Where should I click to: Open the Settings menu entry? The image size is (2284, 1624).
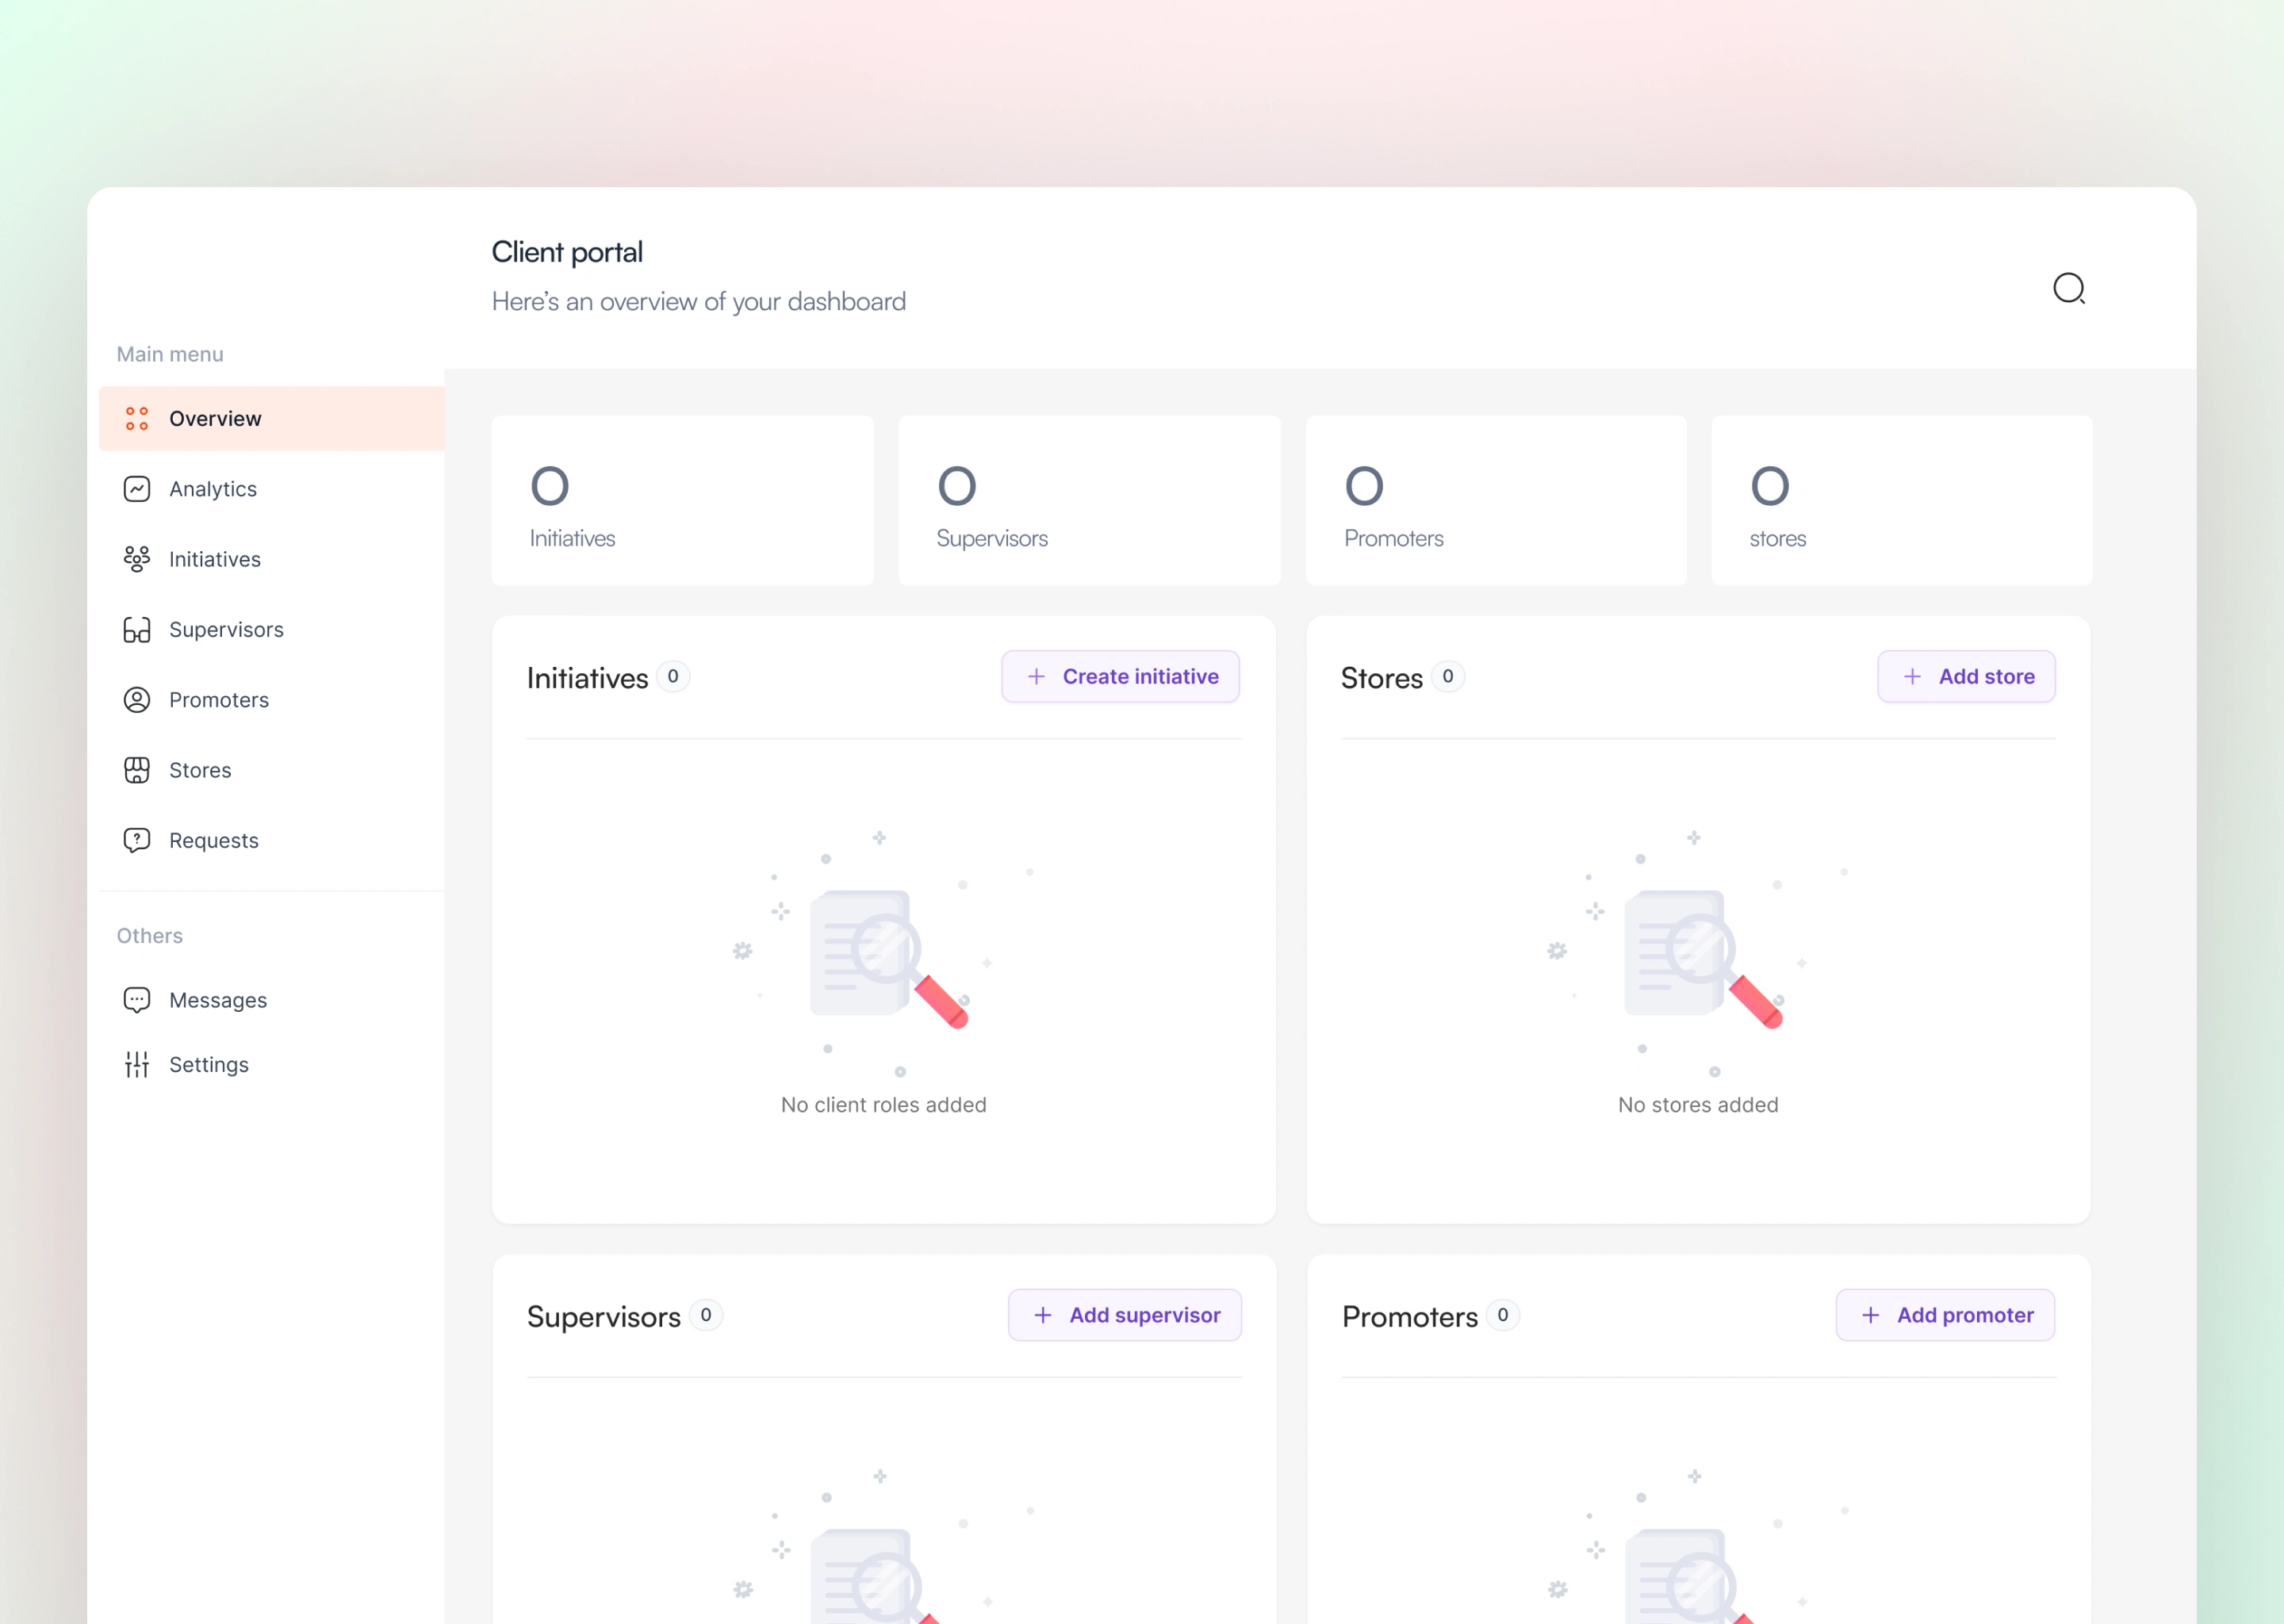[209, 1065]
